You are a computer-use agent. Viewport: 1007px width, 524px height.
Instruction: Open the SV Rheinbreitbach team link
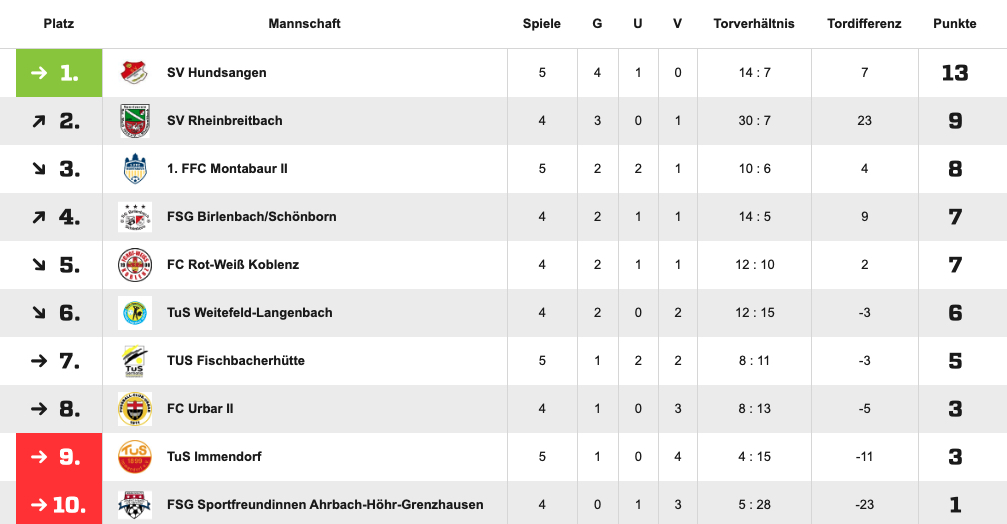(225, 121)
